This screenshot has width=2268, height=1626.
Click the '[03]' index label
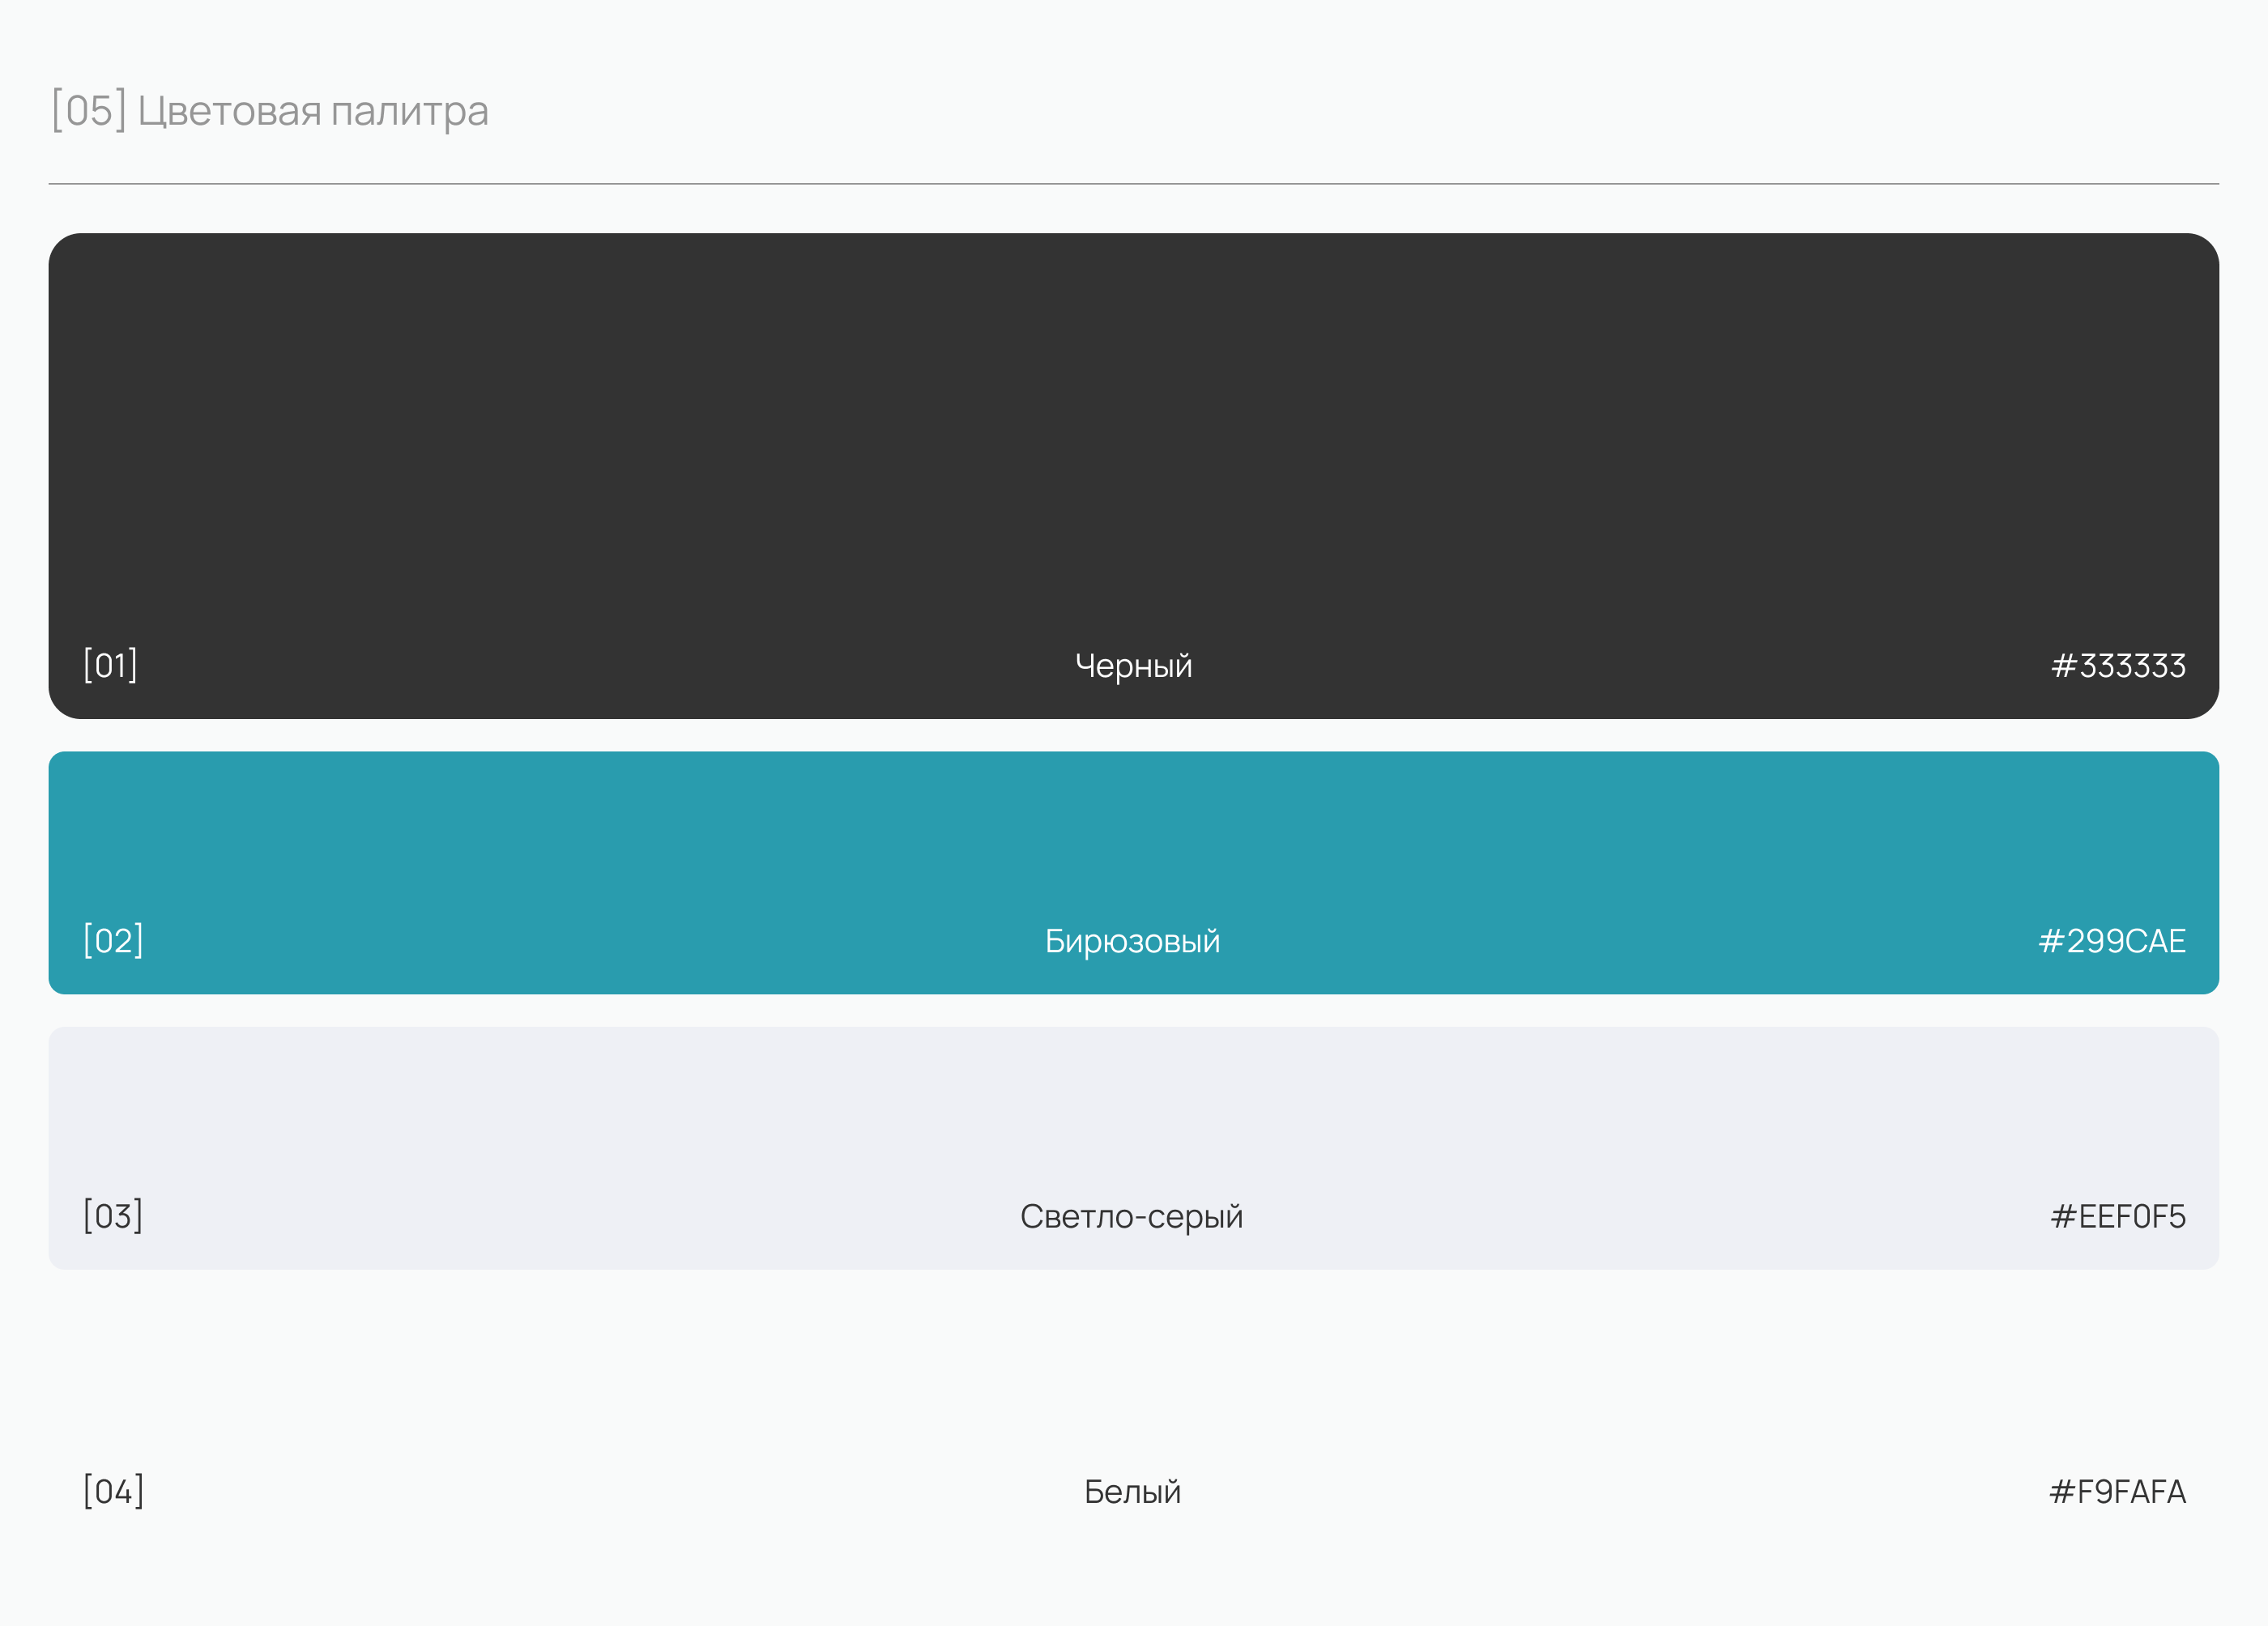coord(113,1216)
